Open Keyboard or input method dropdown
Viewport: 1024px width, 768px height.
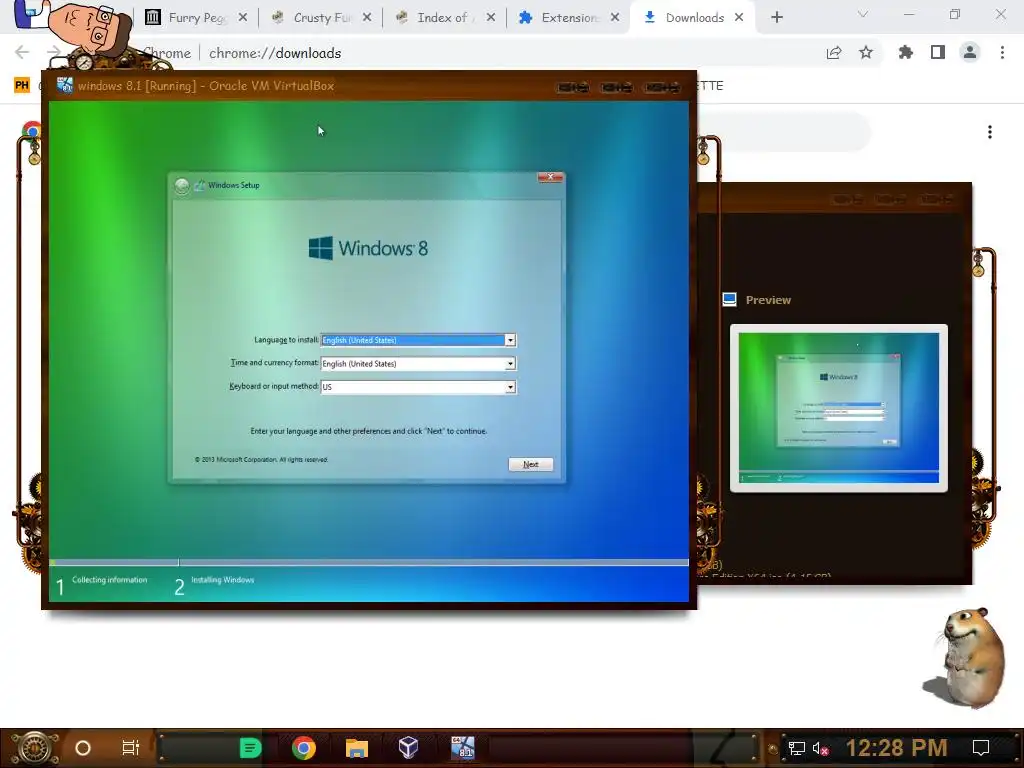click(418, 387)
